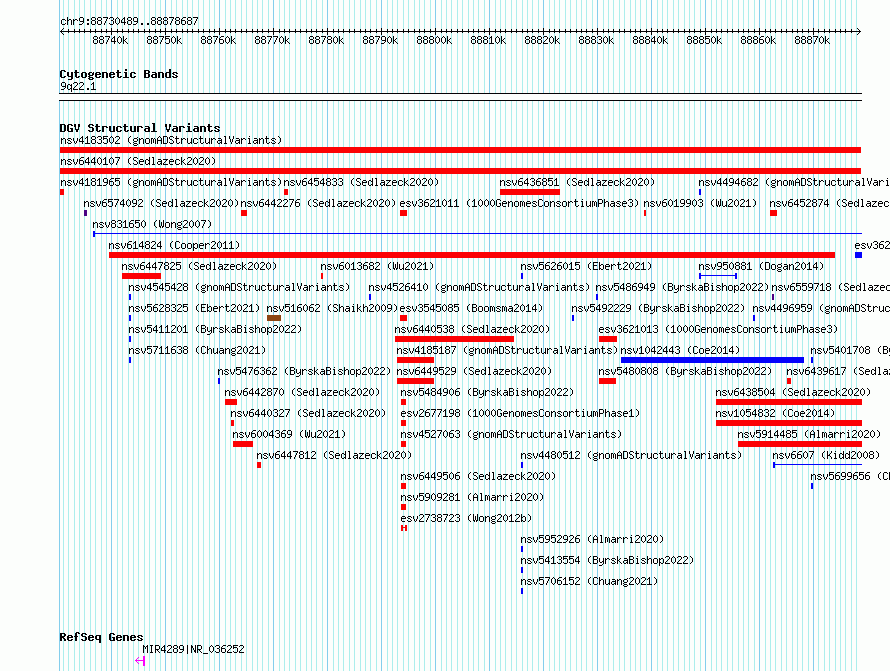
Task: Click the 88800k ruler position label
Action: [434, 41]
